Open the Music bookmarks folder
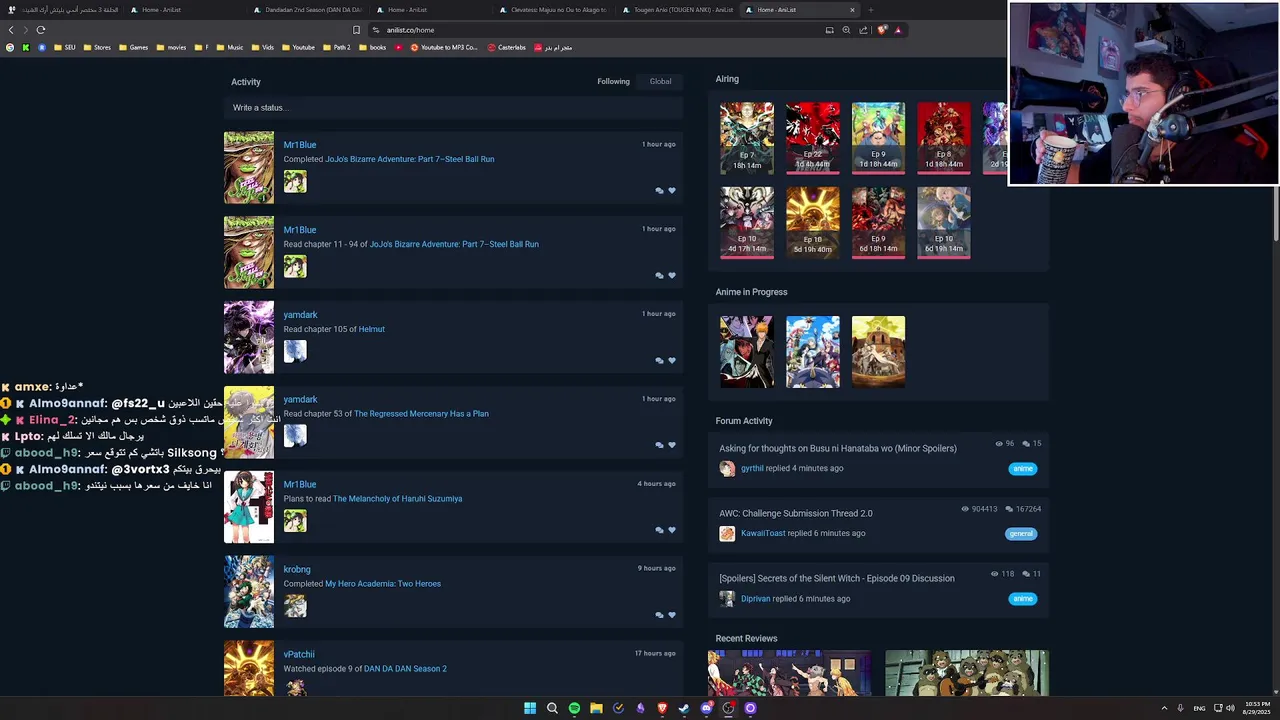Image resolution: width=1280 pixels, height=720 pixels. click(230, 47)
